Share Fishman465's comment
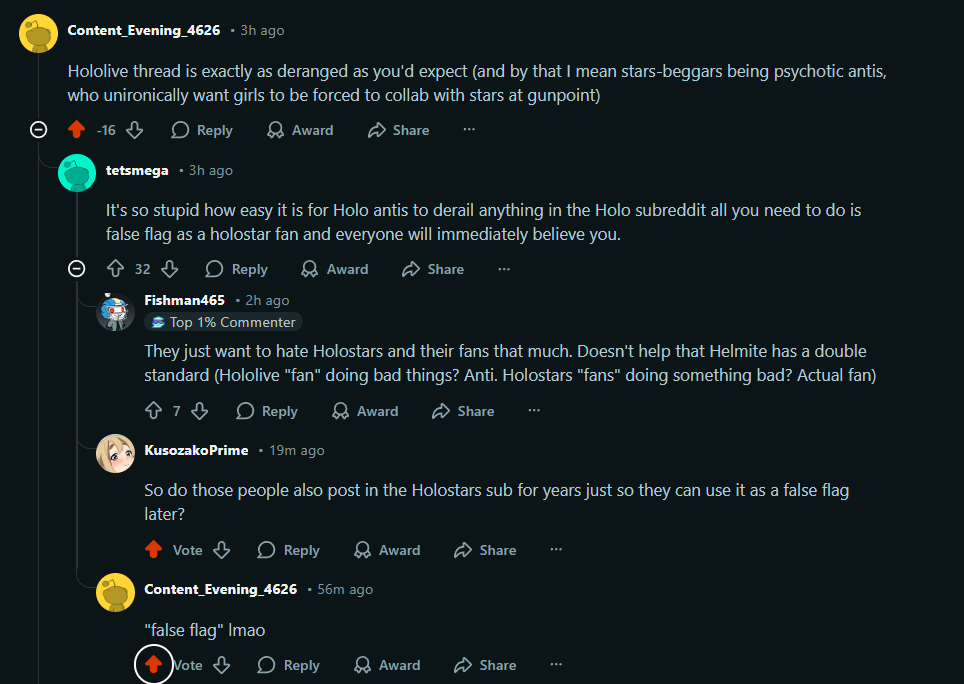 click(464, 411)
